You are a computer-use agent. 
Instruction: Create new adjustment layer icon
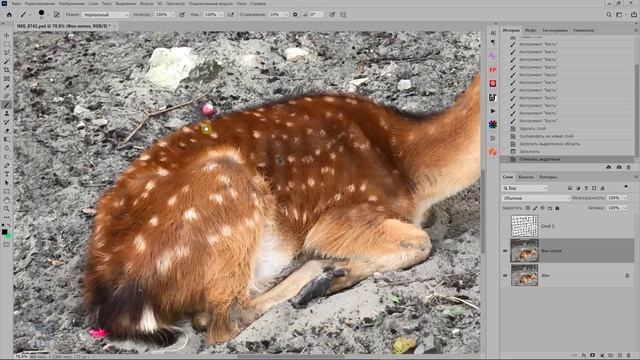(602, 356)
